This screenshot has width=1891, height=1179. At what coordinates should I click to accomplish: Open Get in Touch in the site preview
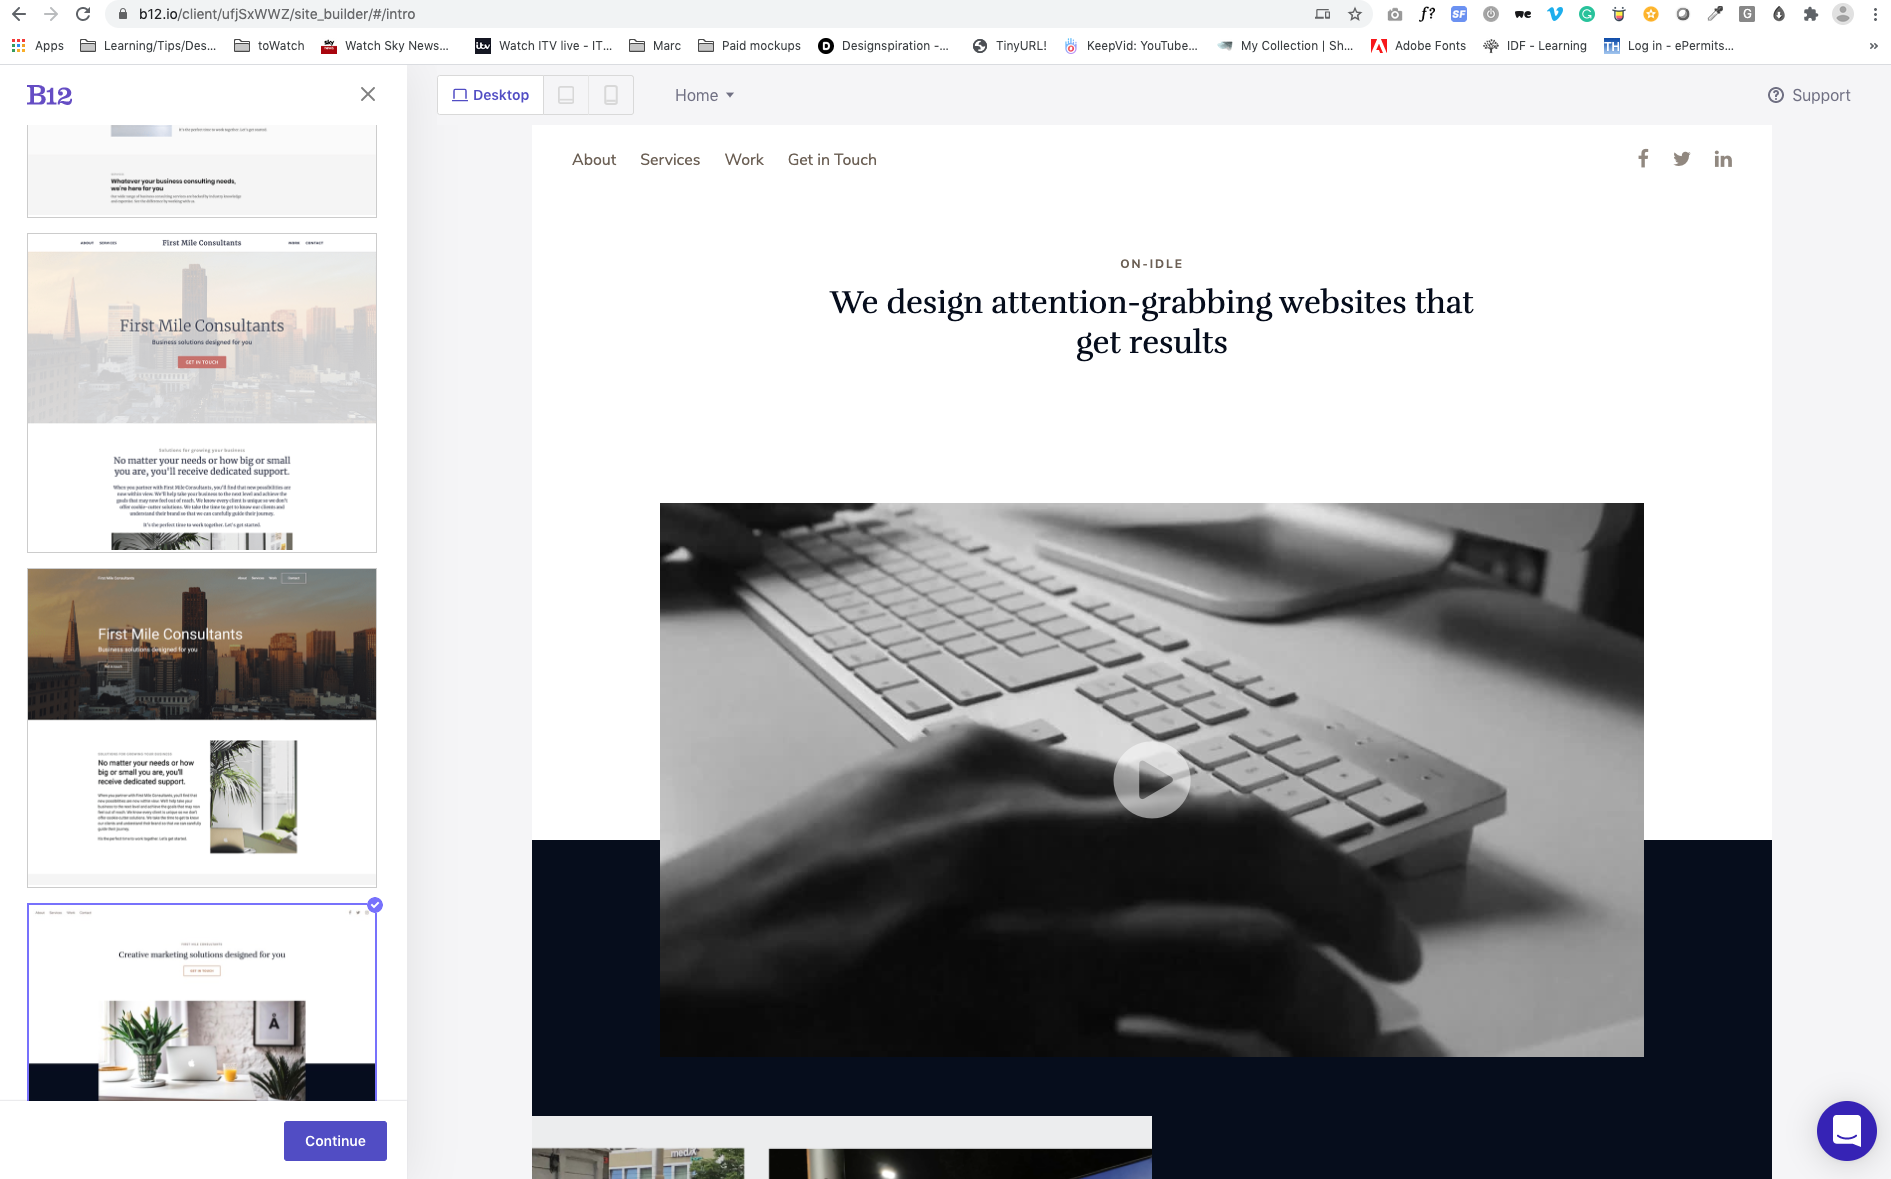(832, 160)
